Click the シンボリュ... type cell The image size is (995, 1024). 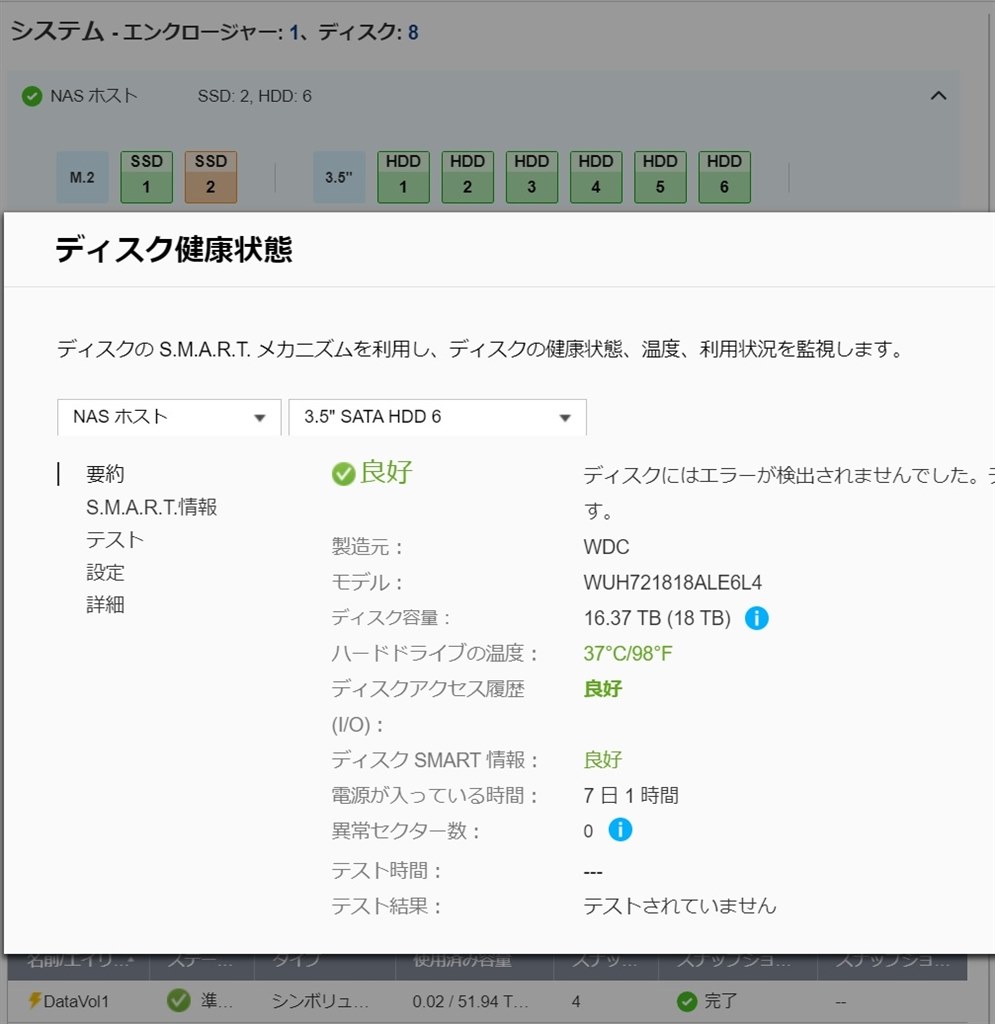(x=320, y=1000)
